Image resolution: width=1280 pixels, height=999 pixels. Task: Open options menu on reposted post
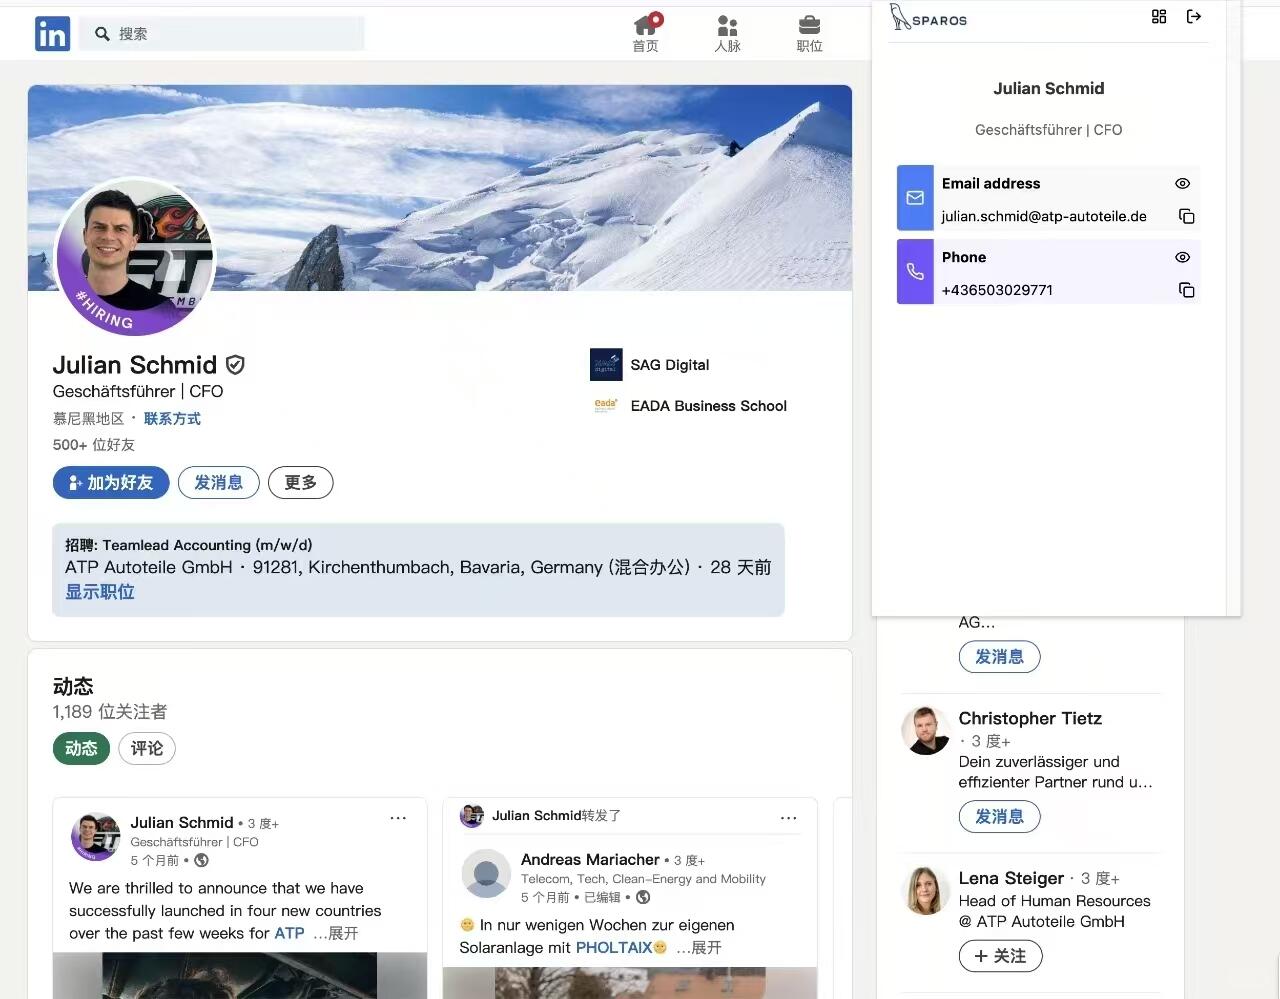[x=789, y=818]
